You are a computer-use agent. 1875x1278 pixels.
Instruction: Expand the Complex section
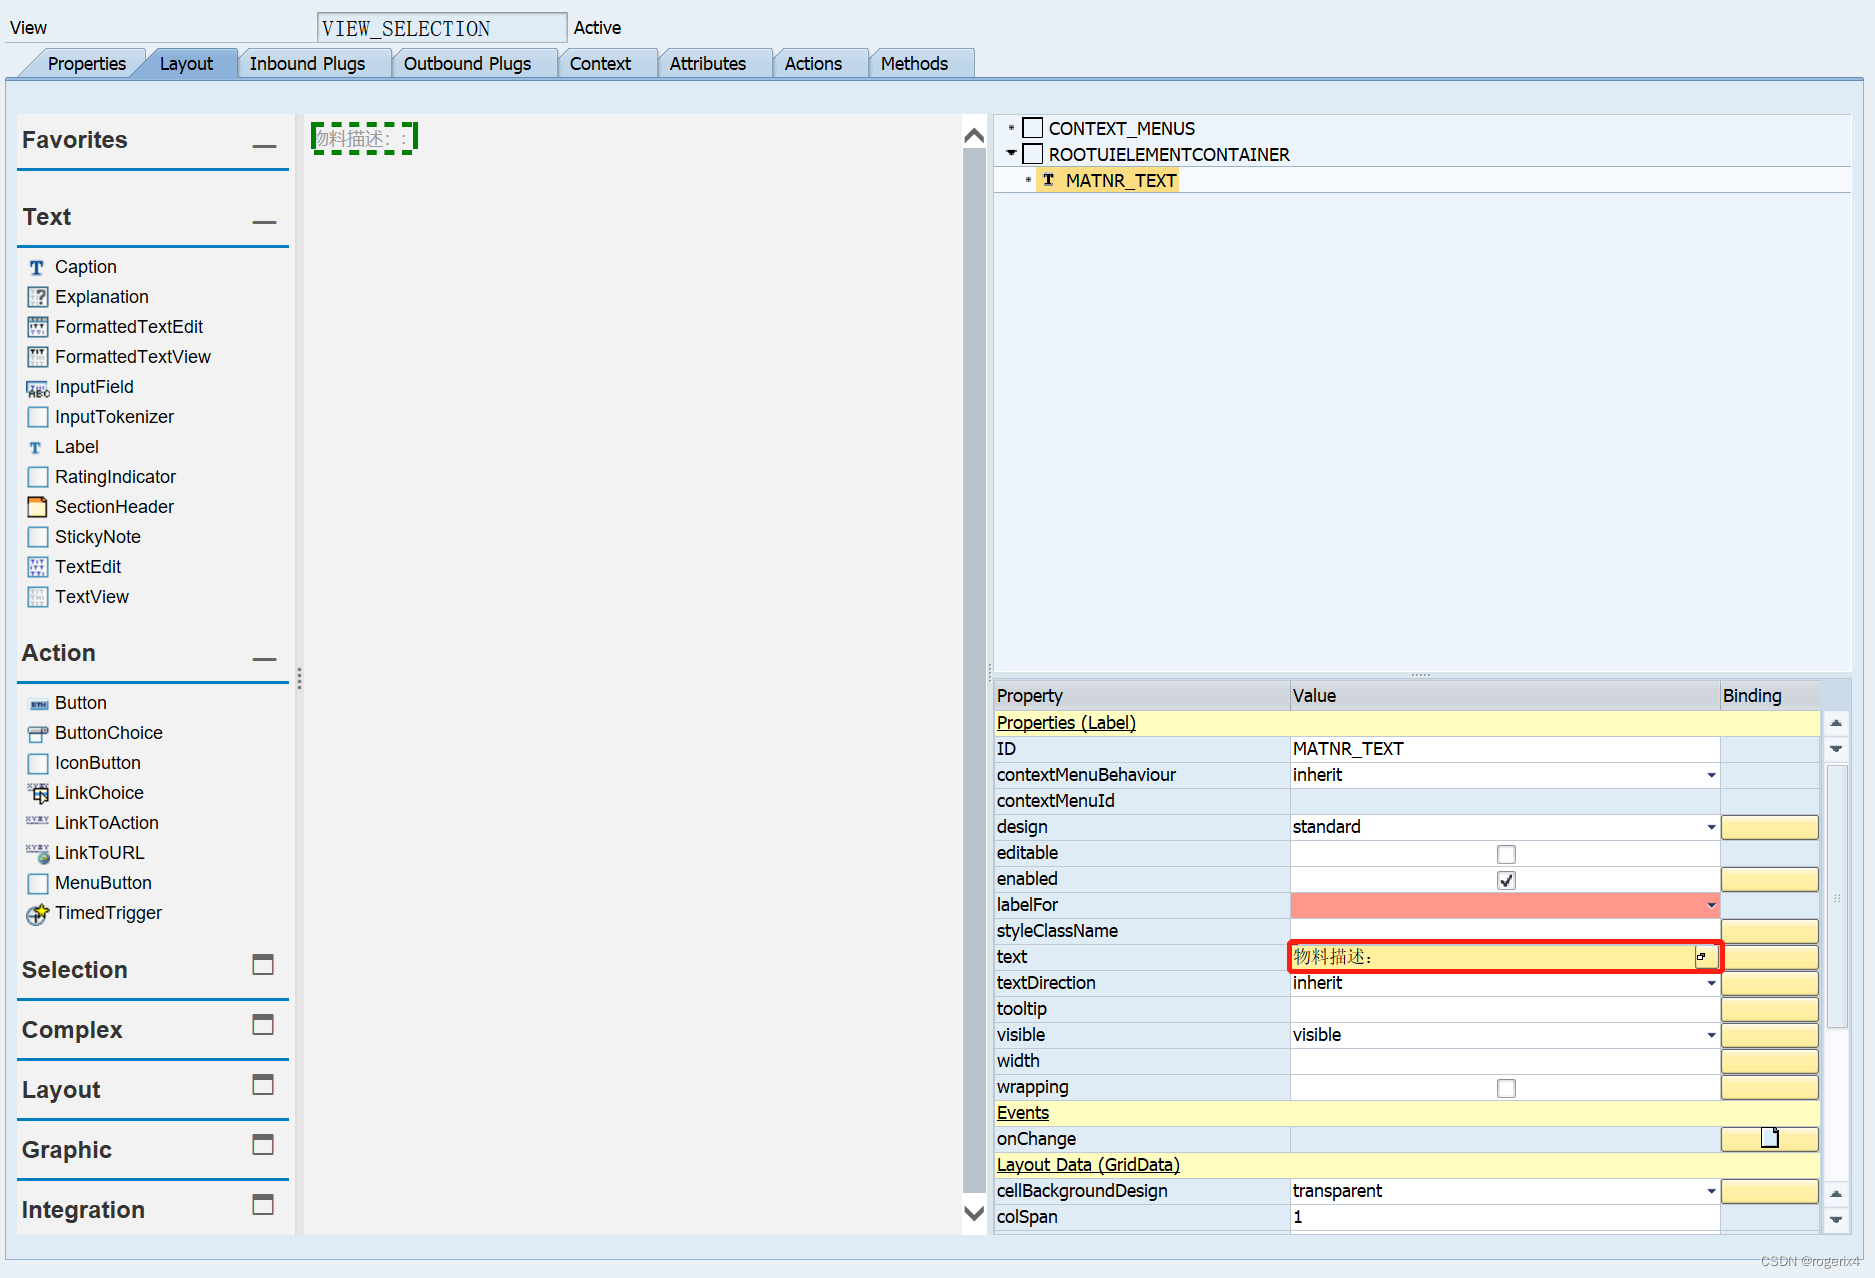click(263, 1025)
